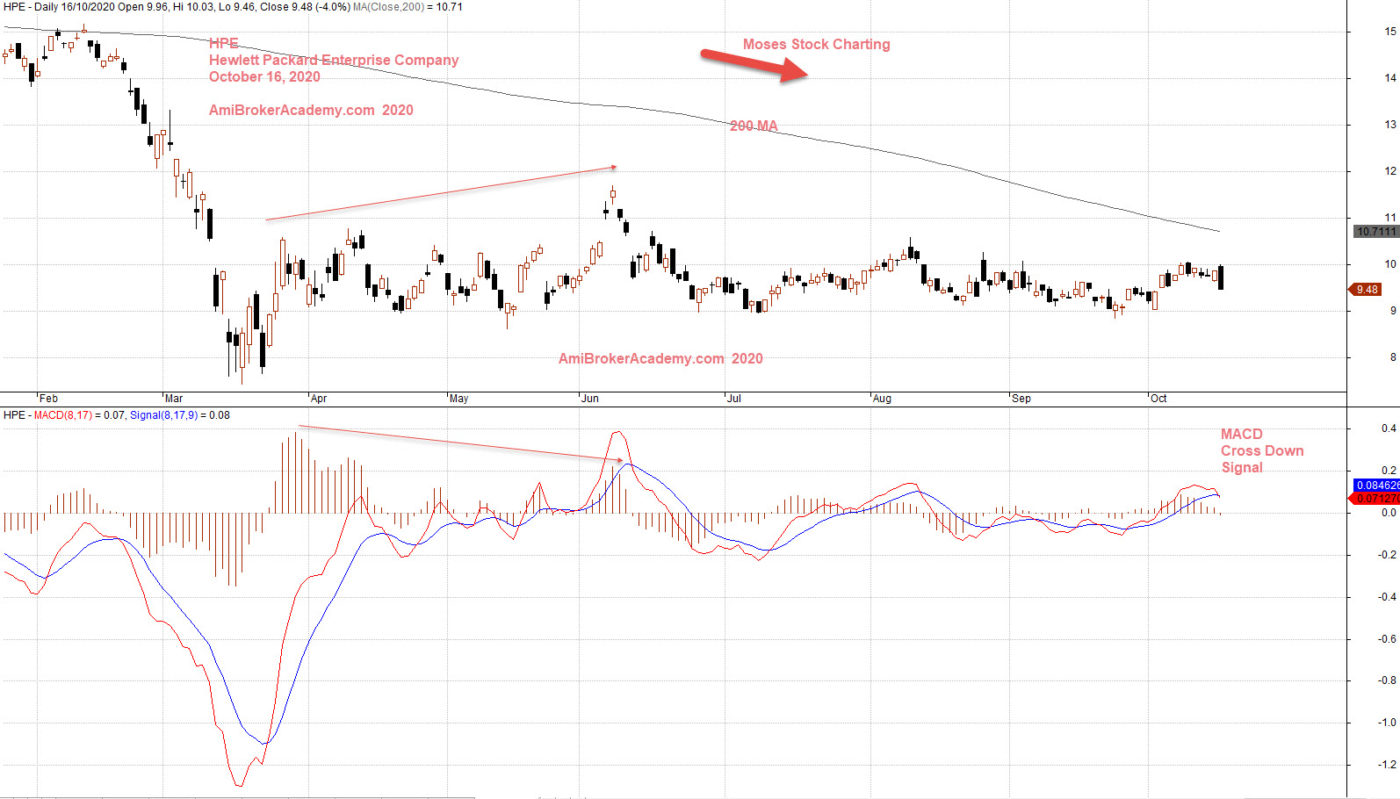Select the Oct month label on the time axis

[1158, 398]
